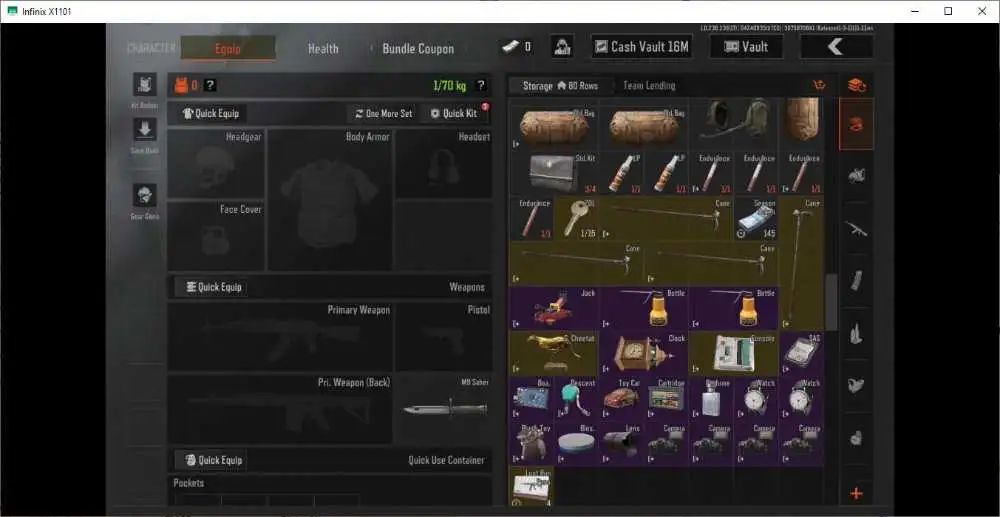This screenshot has width=1000, height=517.
Task: Click the 1/70 kg weight value
Action: point(450,85)
